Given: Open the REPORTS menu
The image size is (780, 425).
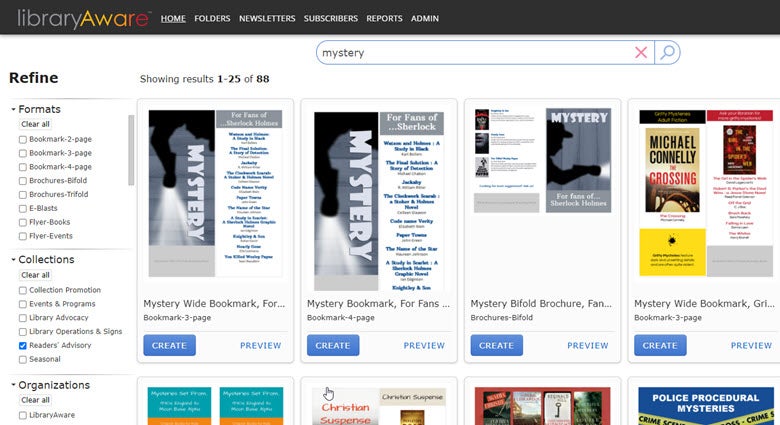Looking at the screenshot, I should [x=385, y=18].
